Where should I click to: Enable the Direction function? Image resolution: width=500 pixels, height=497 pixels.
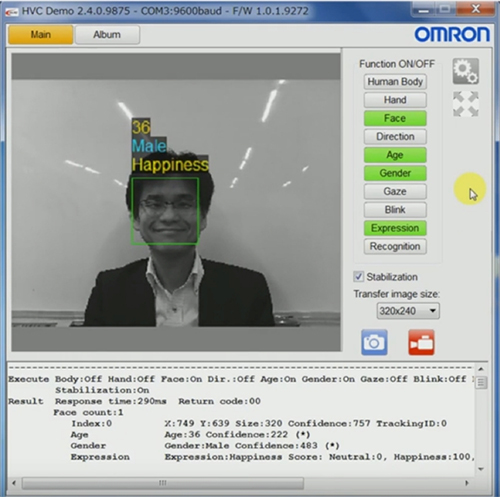coord(395,136)
